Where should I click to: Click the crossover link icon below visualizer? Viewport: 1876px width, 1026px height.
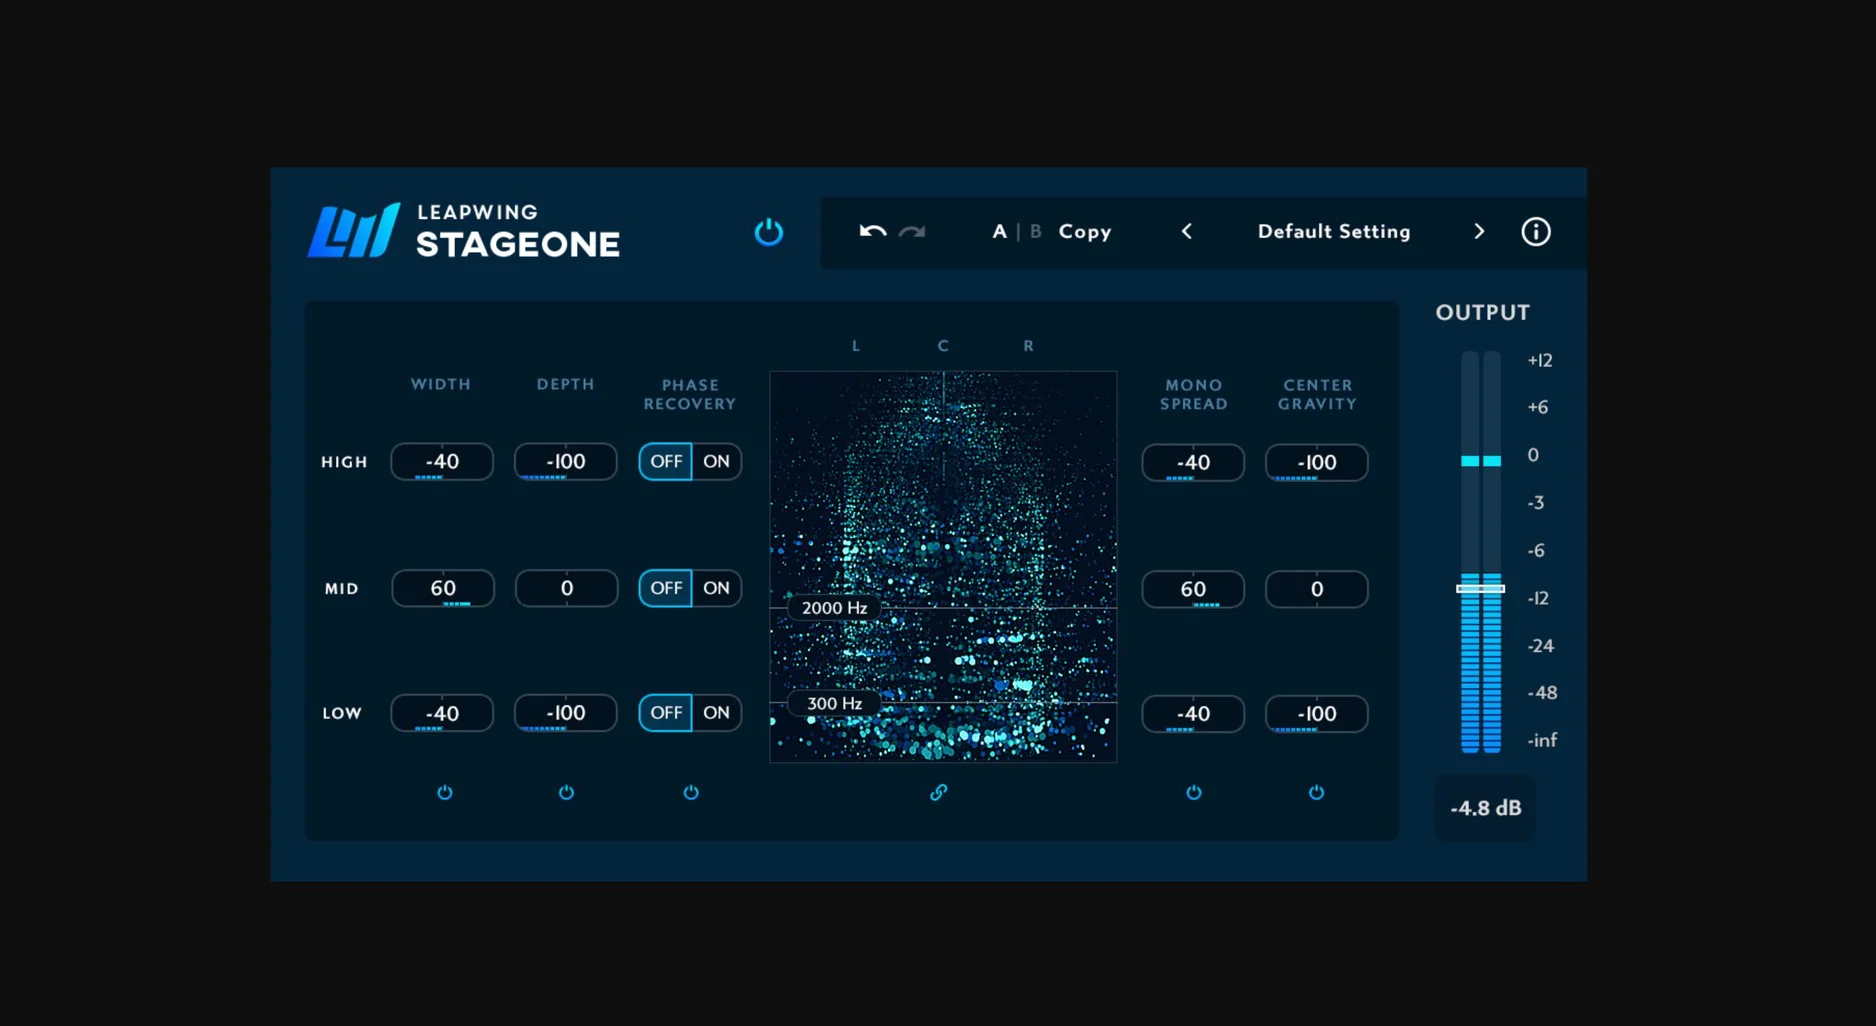(938, 792)
